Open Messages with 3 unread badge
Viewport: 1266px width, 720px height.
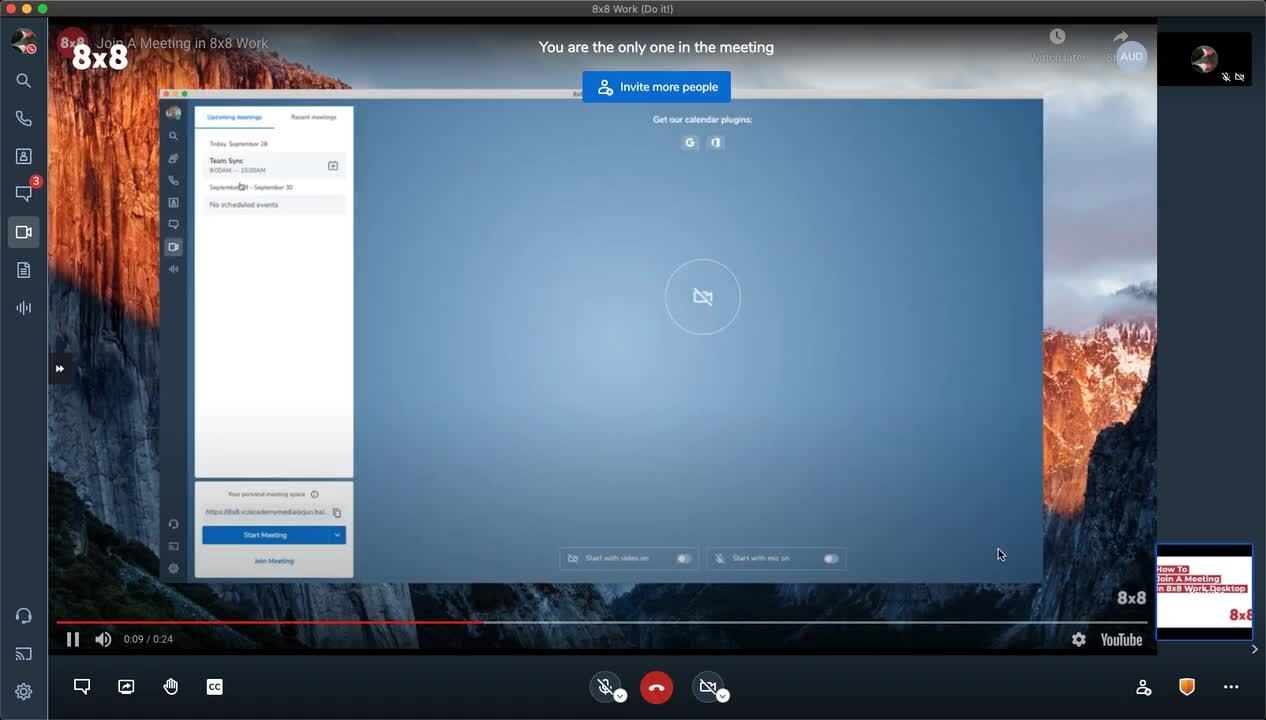coord(24,192)
